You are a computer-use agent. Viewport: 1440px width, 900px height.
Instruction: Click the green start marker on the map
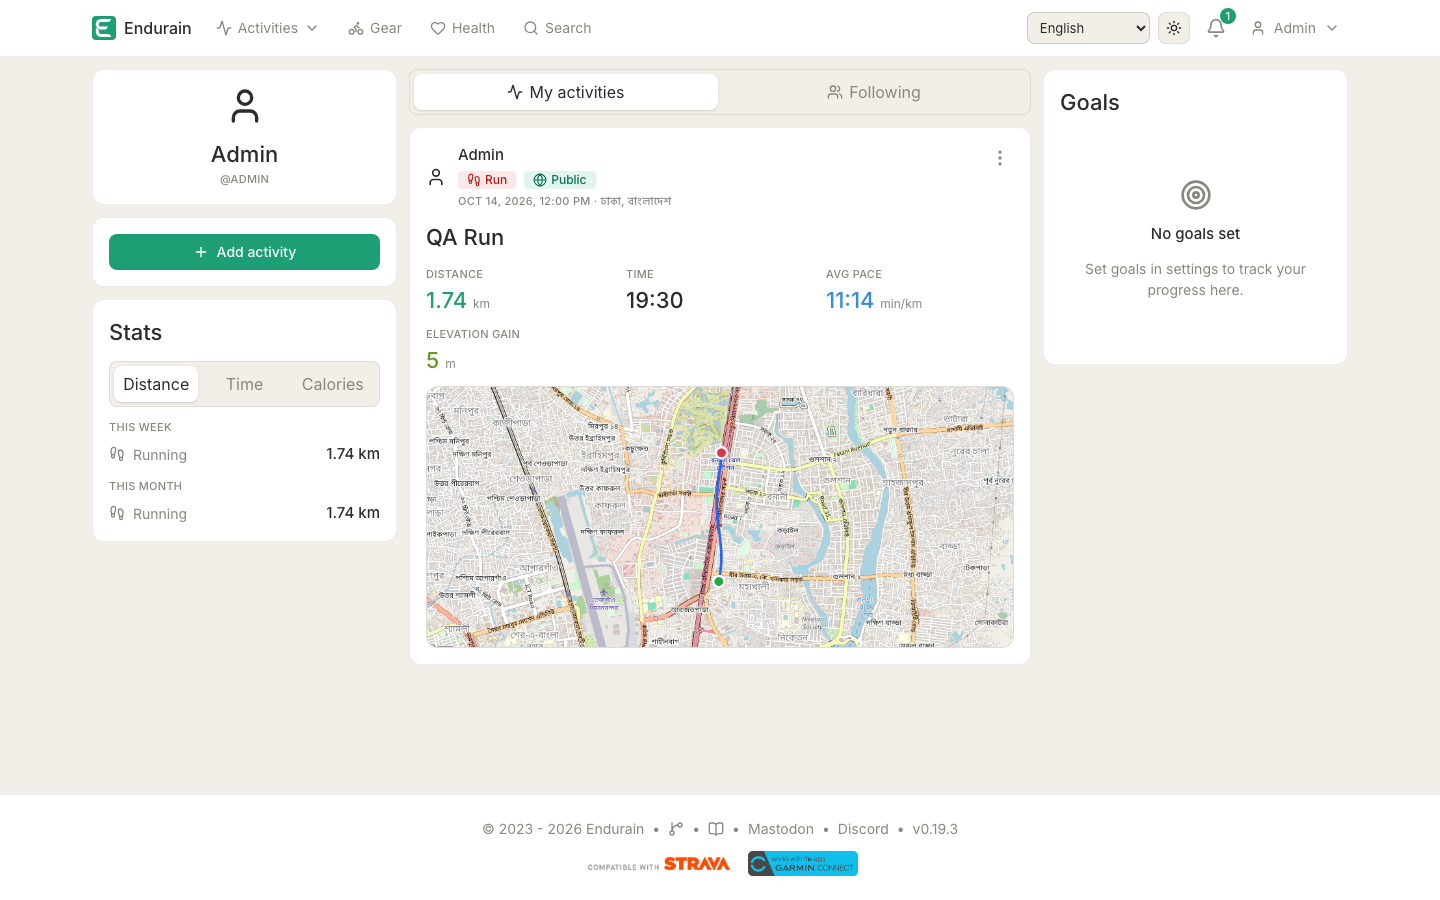pos(719,581)
